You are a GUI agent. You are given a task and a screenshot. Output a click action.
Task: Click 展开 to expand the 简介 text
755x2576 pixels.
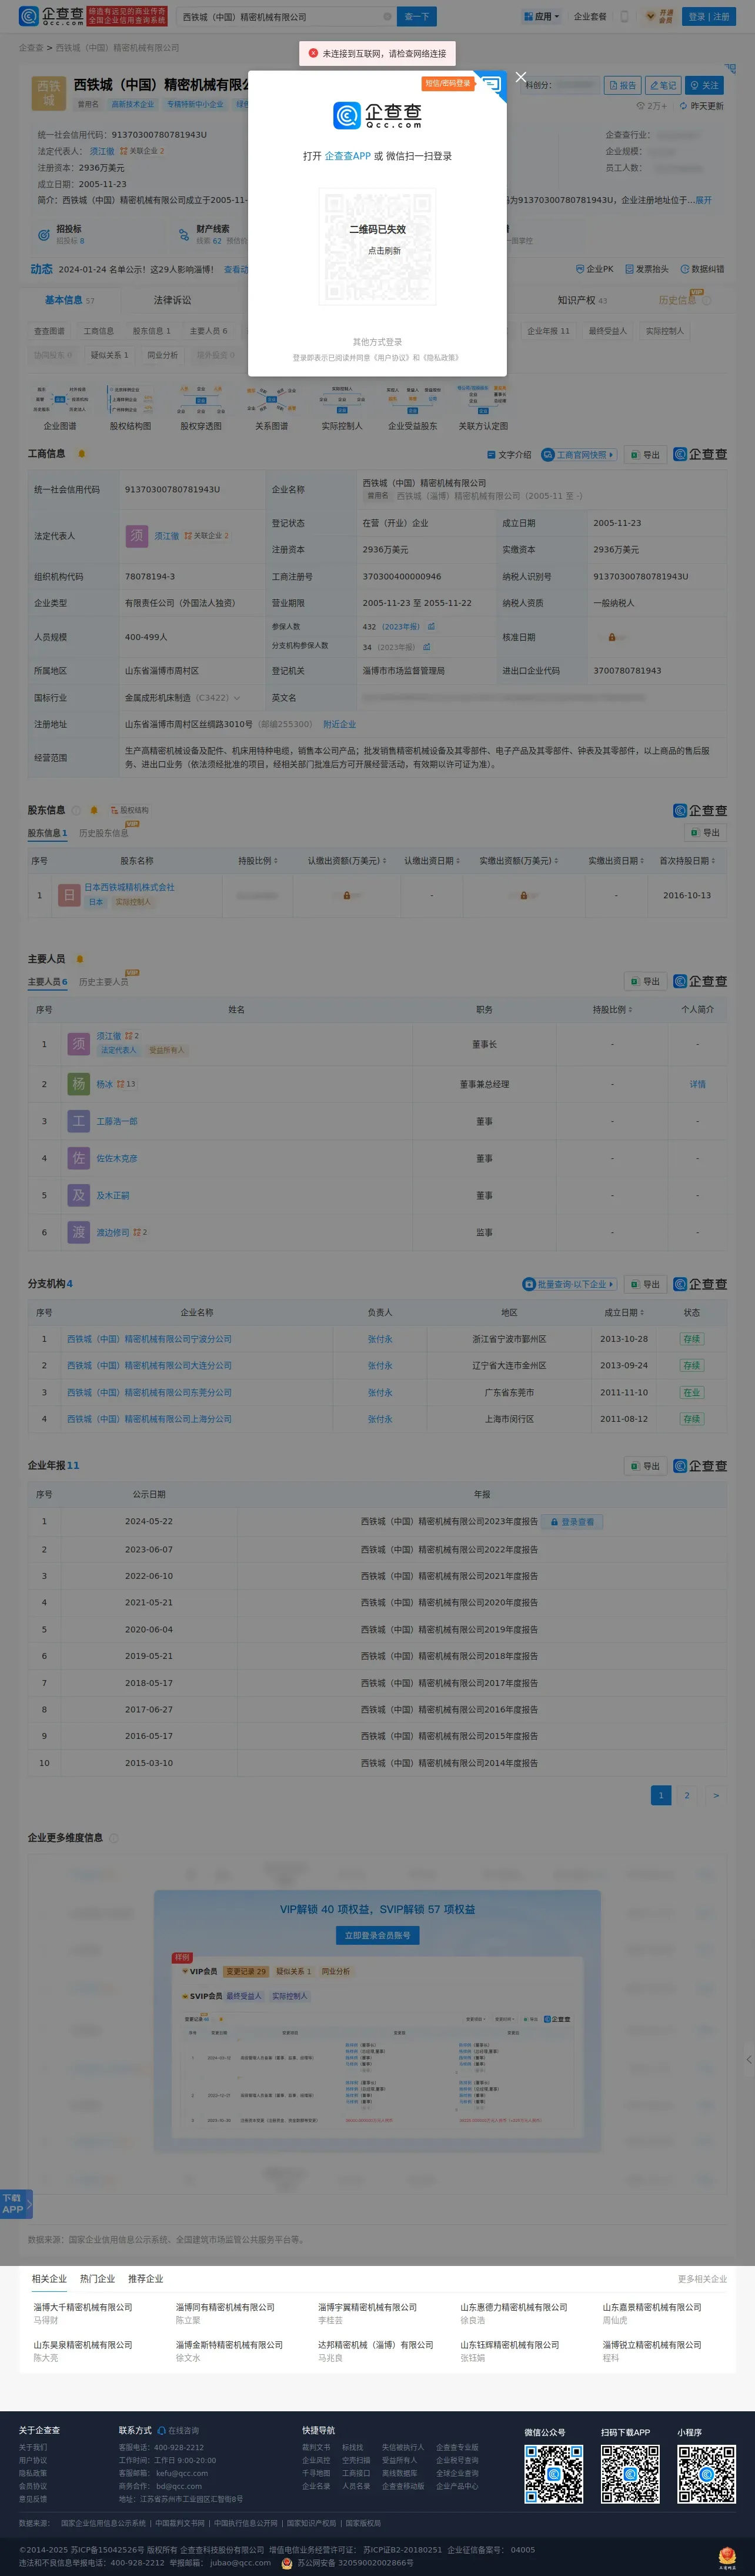click(x=704, y=200)
